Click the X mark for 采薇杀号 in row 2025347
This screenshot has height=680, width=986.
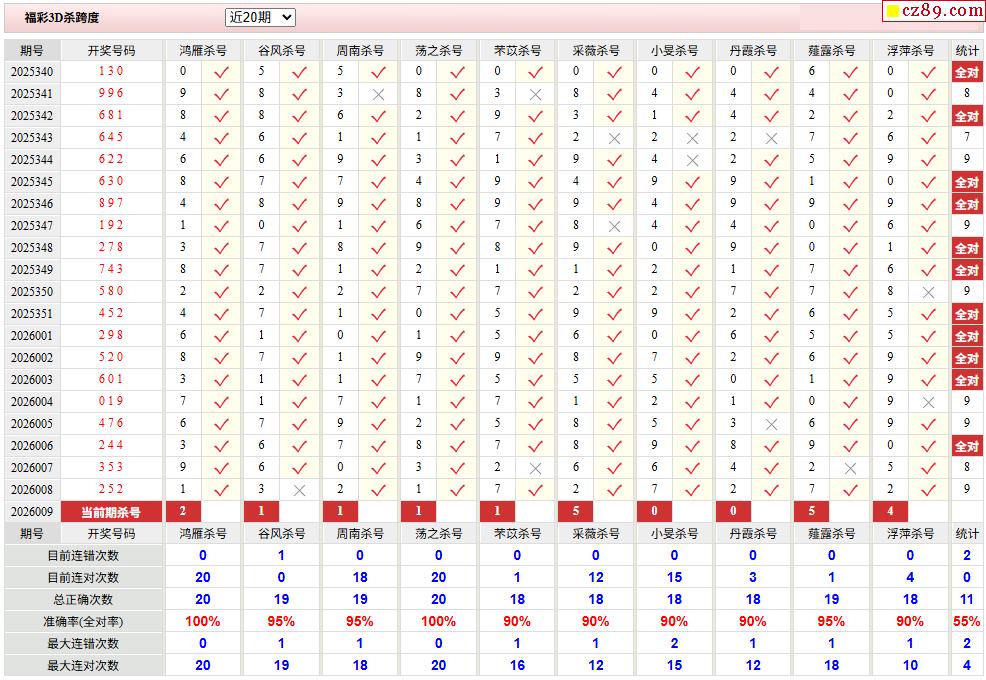[614, 226]
